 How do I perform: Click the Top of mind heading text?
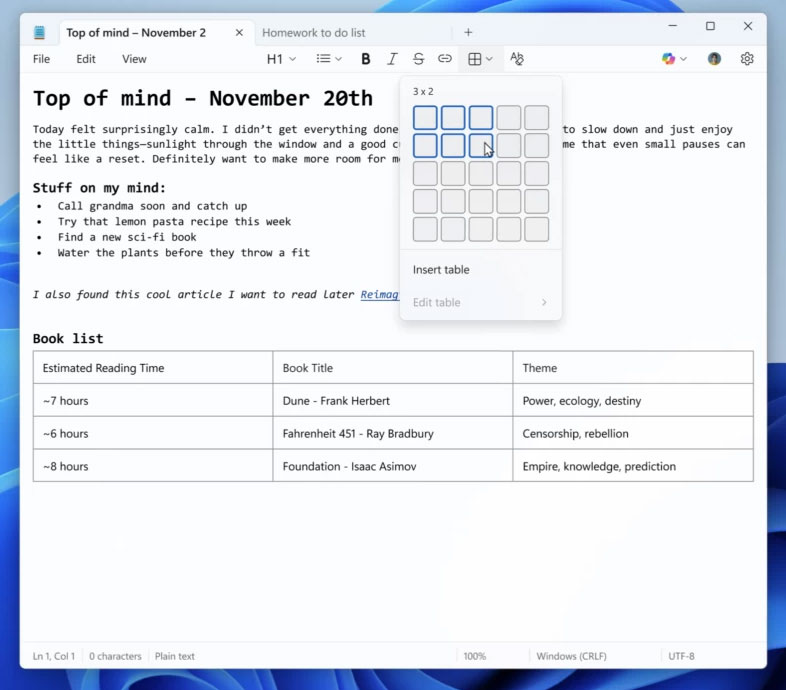tap(203, 98)
